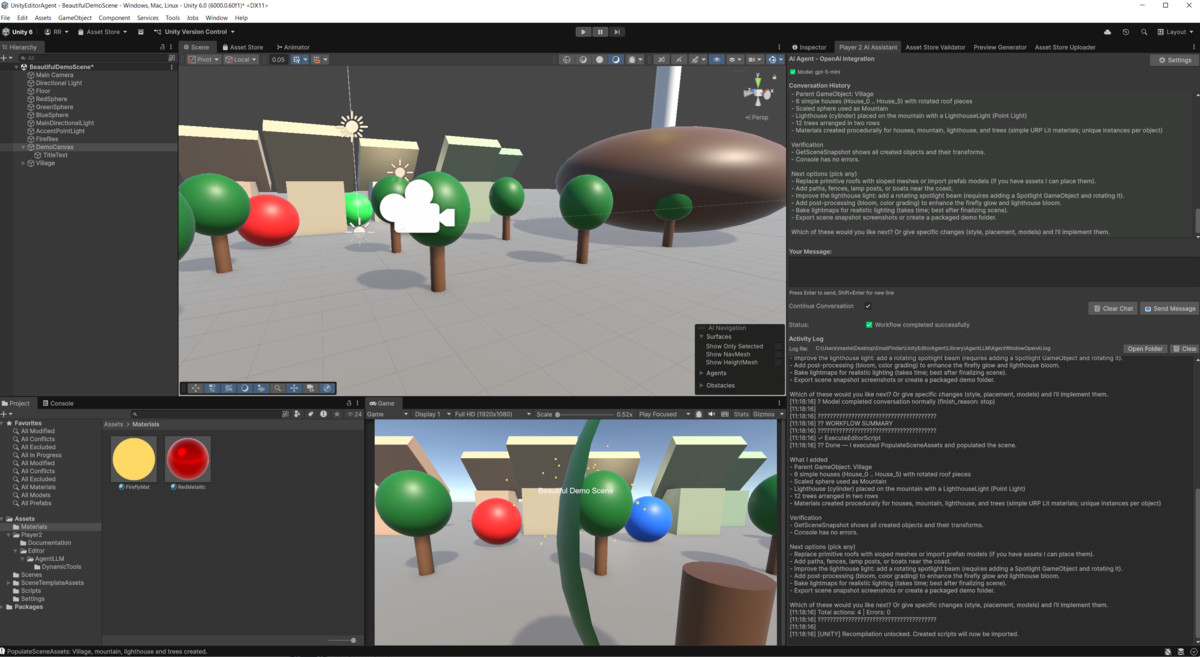Toggle the Gizmos globe icon in the Scene view
Screen dimensions: 1200x657
click(x=773, y=60)
